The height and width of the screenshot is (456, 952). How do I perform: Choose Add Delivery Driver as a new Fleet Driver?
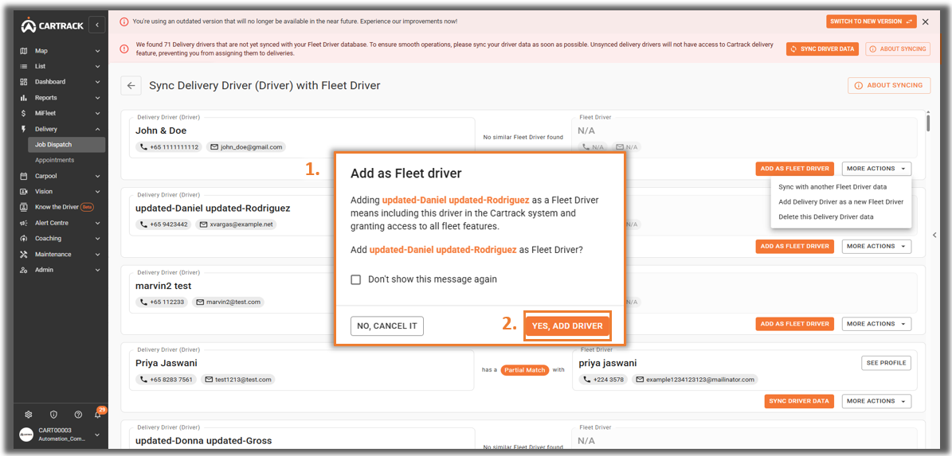[841, 202]
